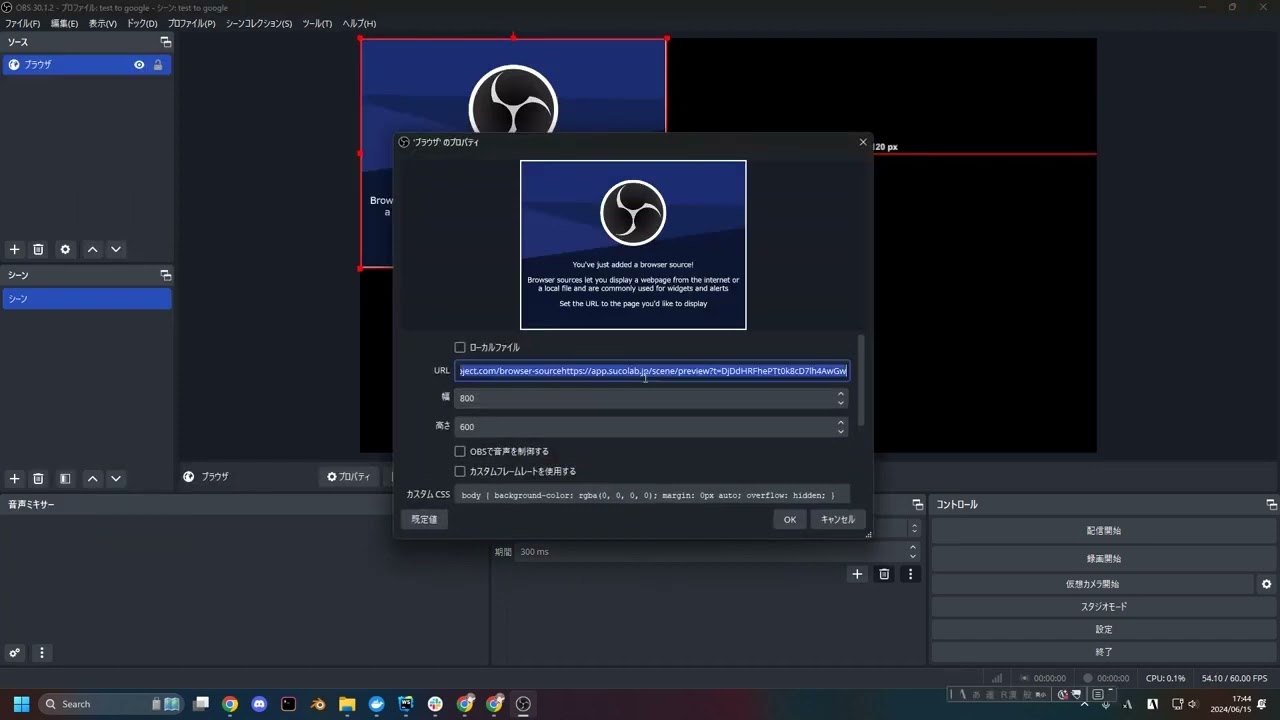Screen dimensions: 1280x720
Task: Move scene down in the Scenes panel
Action: click(116, 479)
